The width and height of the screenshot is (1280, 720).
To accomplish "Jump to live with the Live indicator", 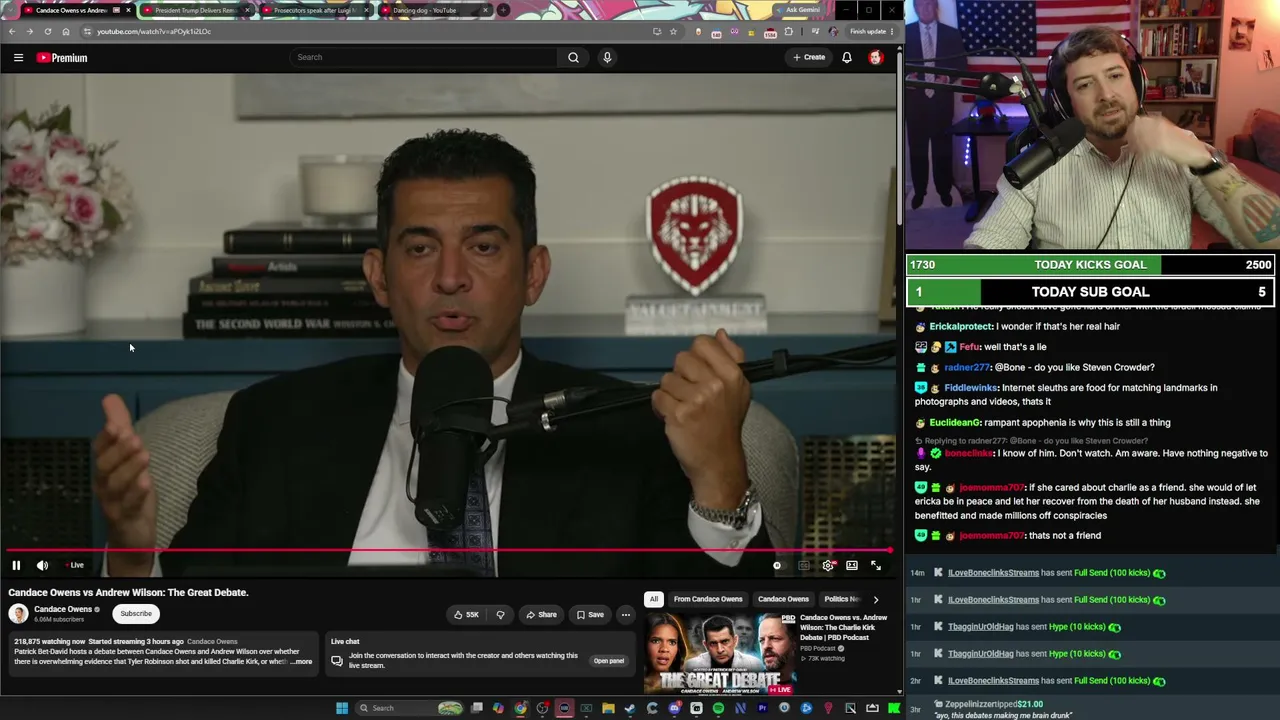I will (73, 565).
